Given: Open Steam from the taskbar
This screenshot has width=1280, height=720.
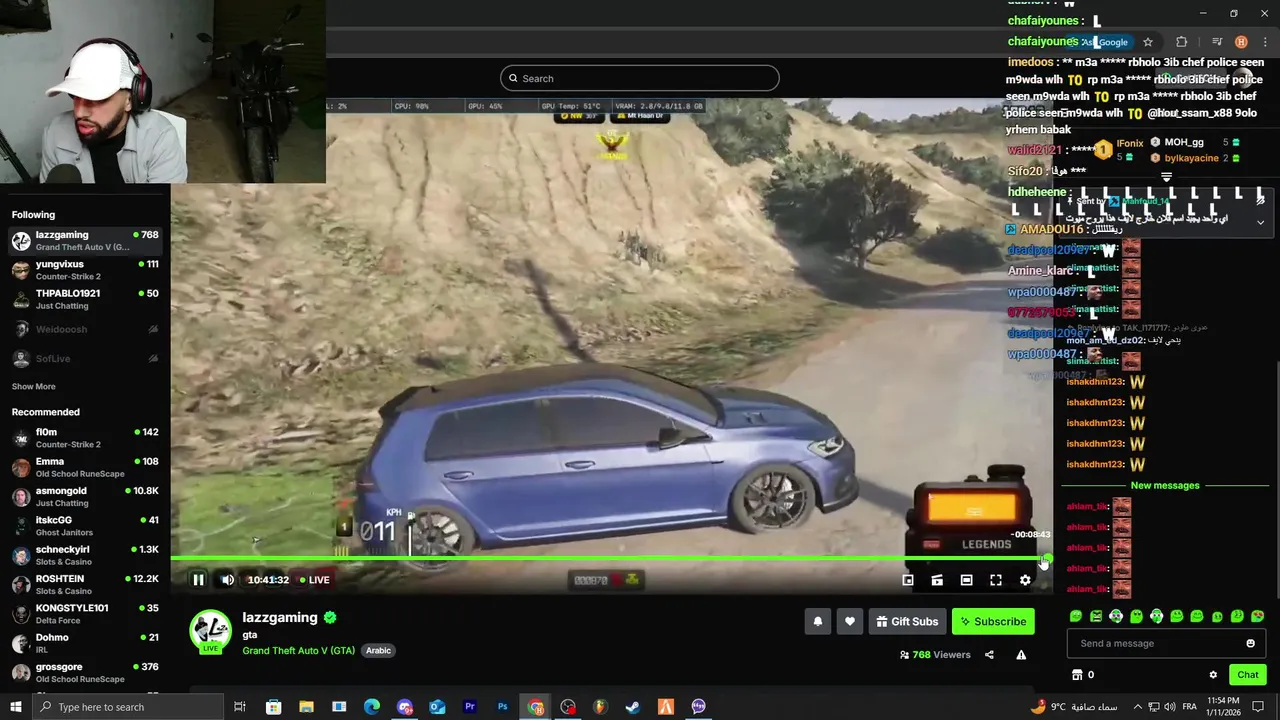Looking at the screenshot, I should pyautogui.click(x=633, y=707).
